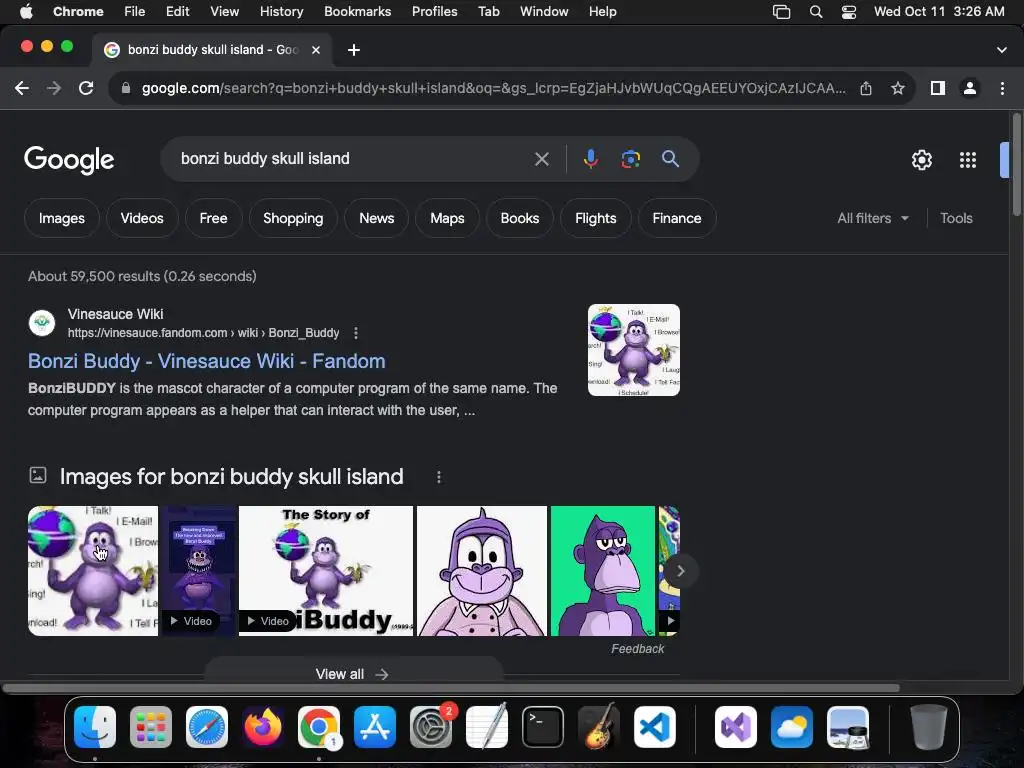Open Terminal from the Dock
The height and width of the screenshot is (768, 1024).
pyautogui.click(x=543, y=727)
